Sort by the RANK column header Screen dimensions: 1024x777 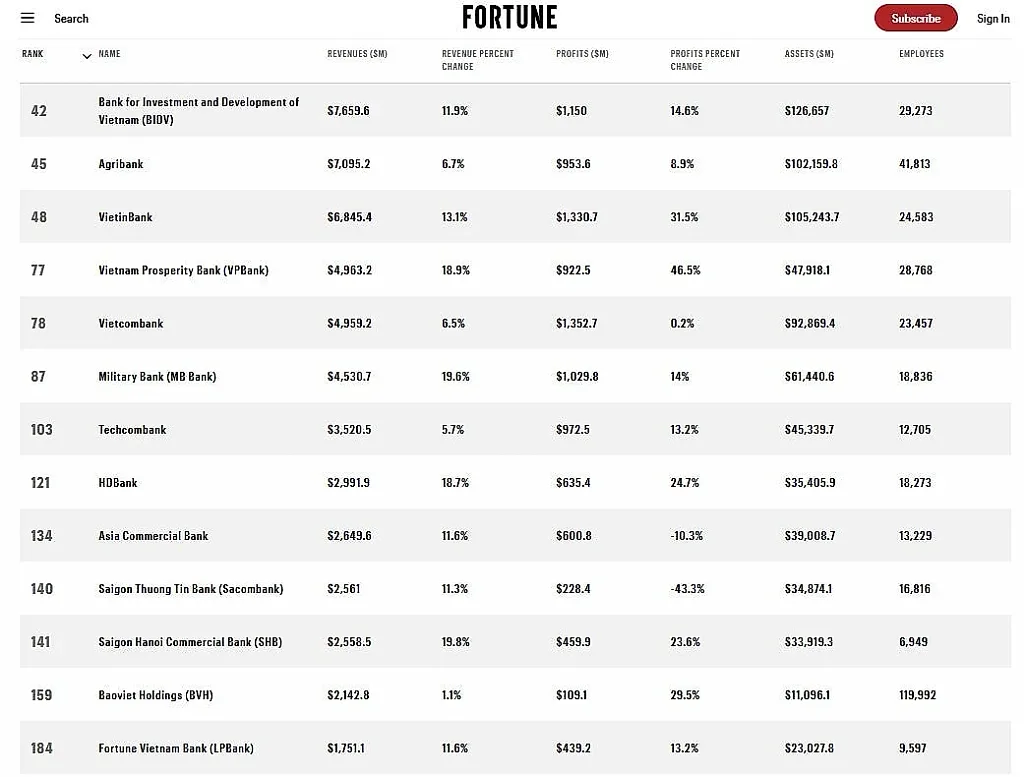(33, 54)
